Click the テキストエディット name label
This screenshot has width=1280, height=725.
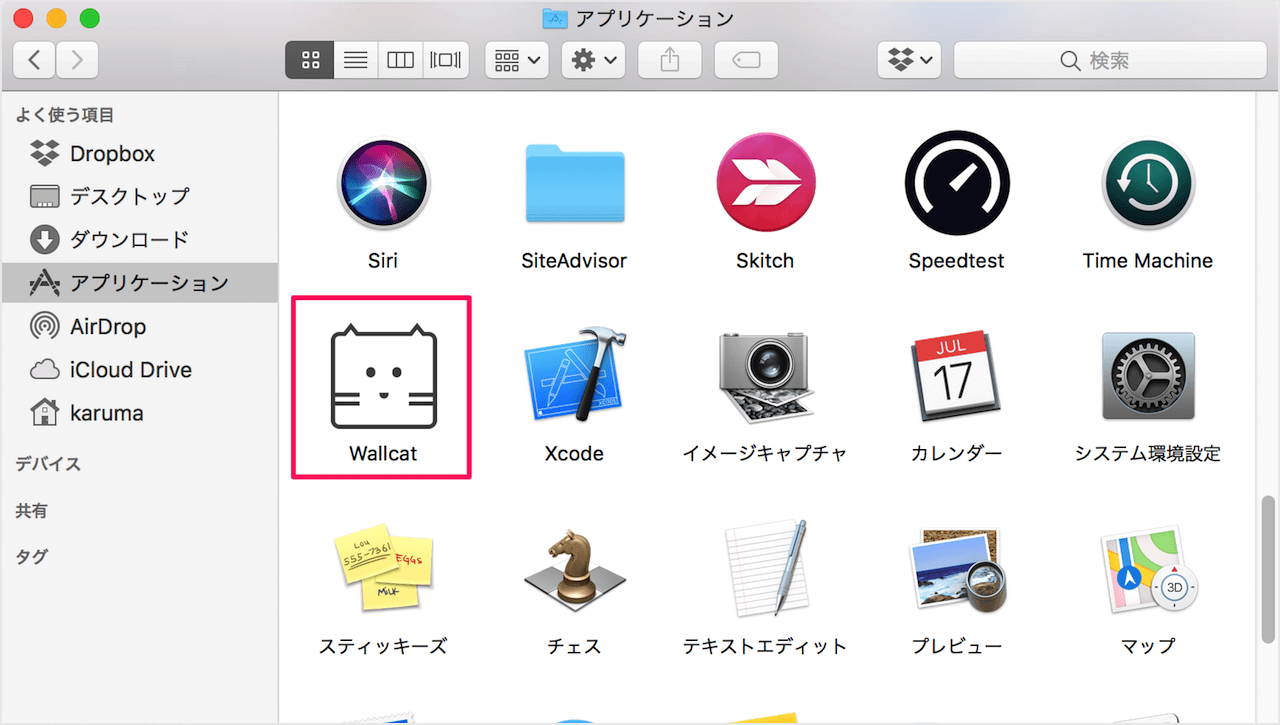pyautogui.click(x=765, y=646)
